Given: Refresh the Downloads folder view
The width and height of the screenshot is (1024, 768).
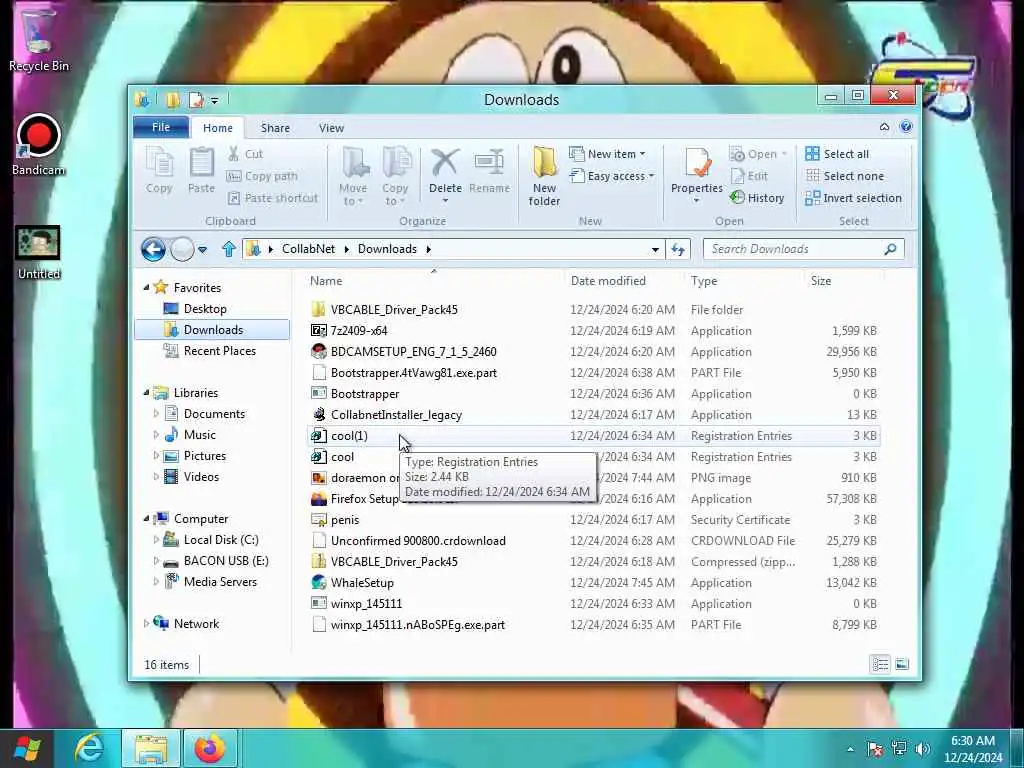Looking at the screenshot, I should point(677,249).
